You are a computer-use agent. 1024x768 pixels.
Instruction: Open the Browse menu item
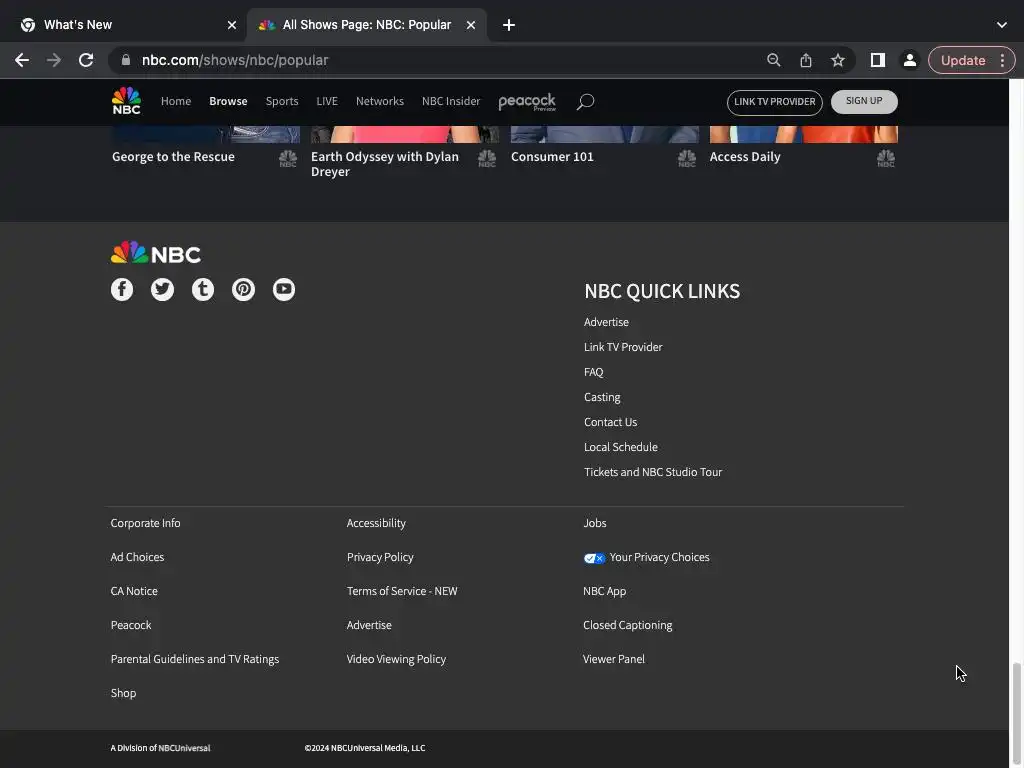[228, 101]
